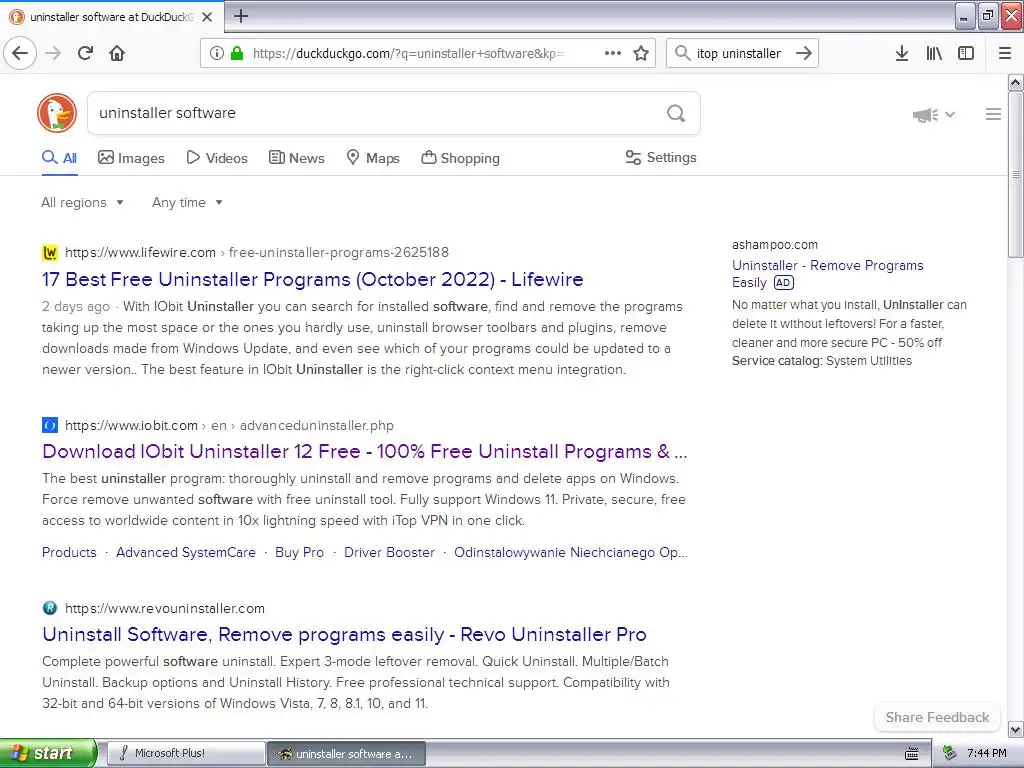Switch to the Images tab
This screenshot has width=1024, height=768.
(131, 158)
